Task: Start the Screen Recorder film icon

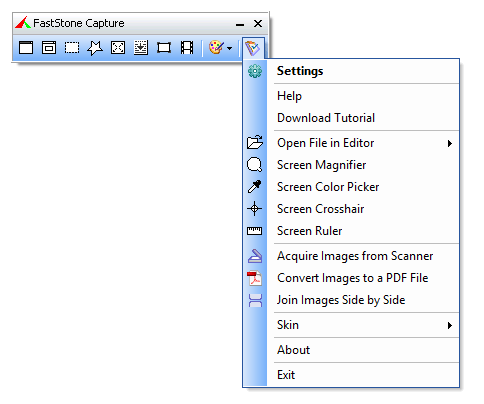Action: [187, 48]
